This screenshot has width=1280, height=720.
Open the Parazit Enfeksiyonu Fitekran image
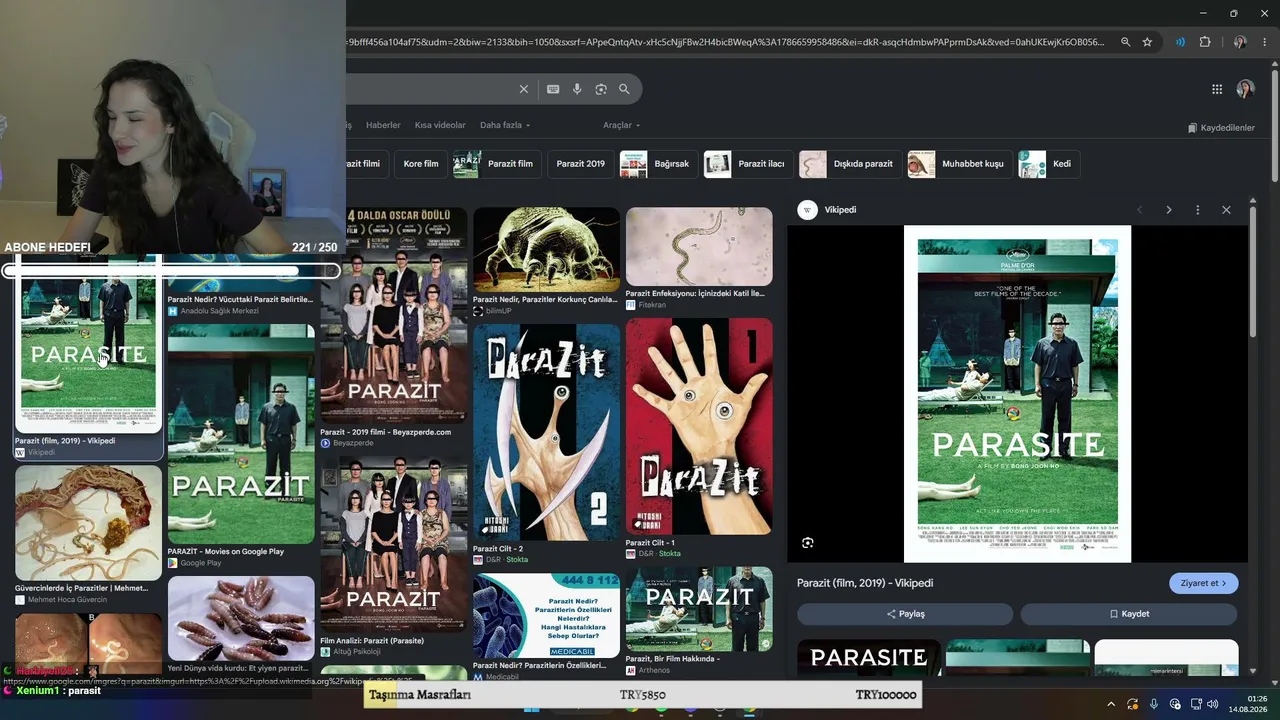tap(699, 247)
